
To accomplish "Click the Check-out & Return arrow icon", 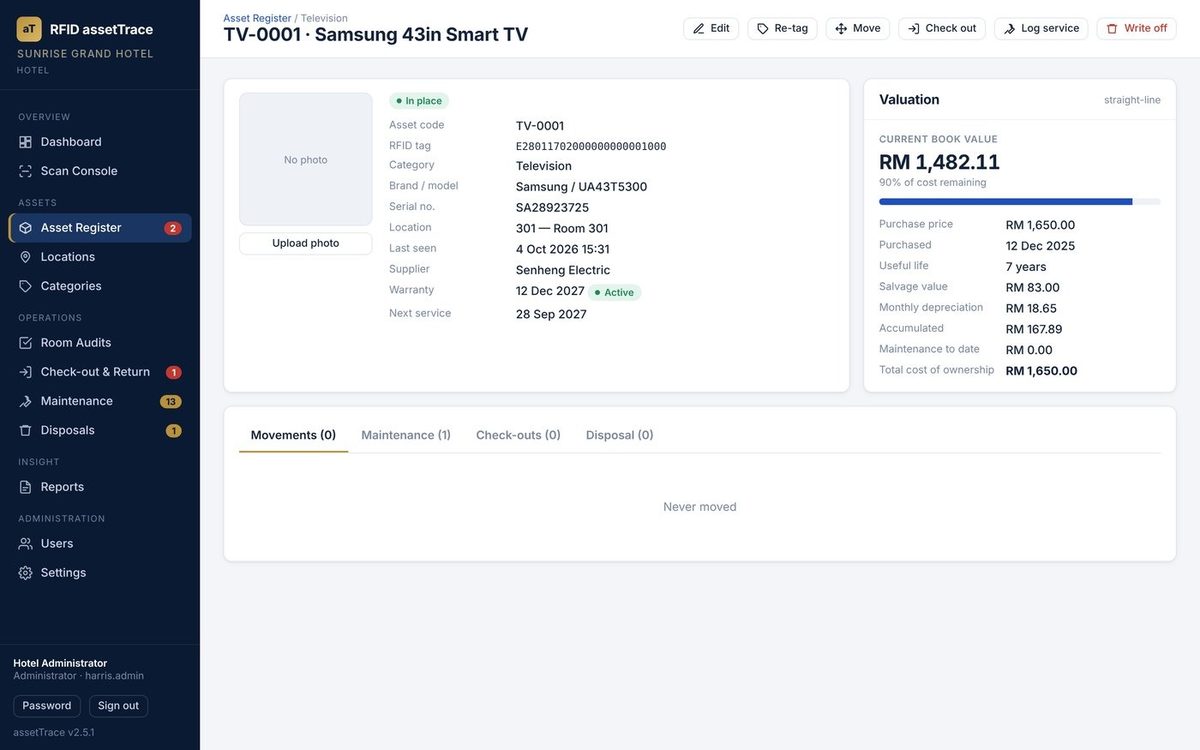I will (x=26, y=372).
